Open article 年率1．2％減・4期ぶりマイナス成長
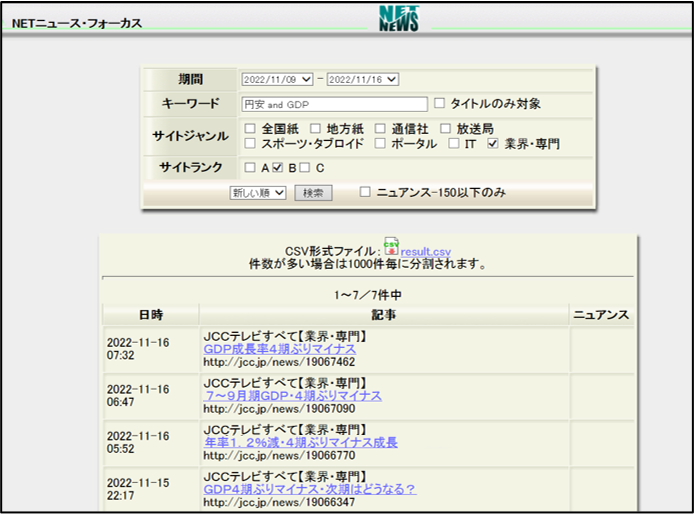Viewport: 694px width, 514px height. tap(300, 442)
